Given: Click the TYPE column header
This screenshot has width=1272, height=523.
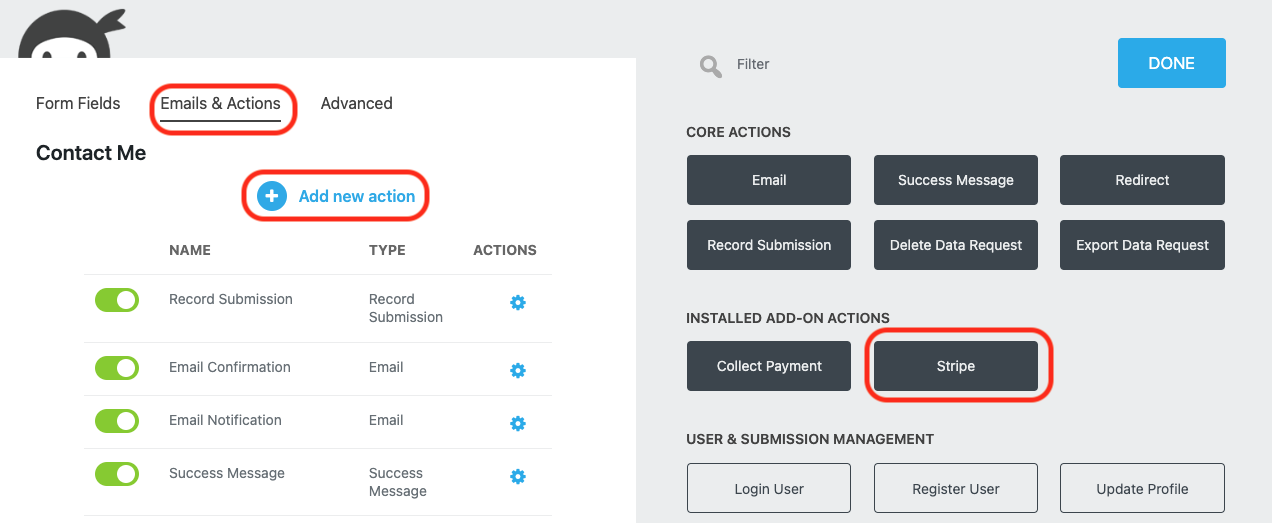Looking at the screenshot, I should click(387, 250).
